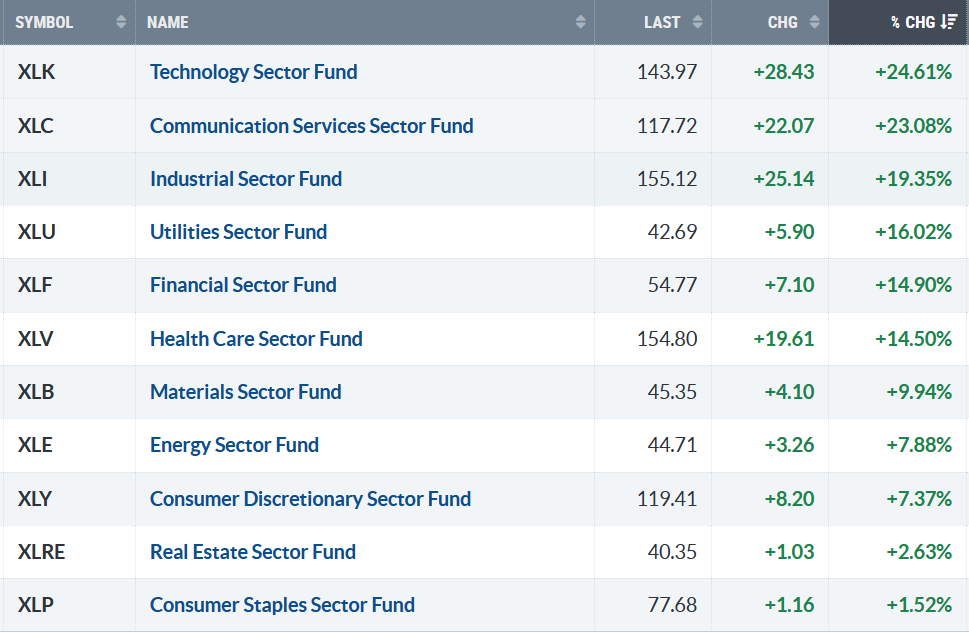Image resolution: width=969 pixels, height=633 pixels.
Task: Click sort arrows icon in NAME column
Action: click(x=581, y=22)
